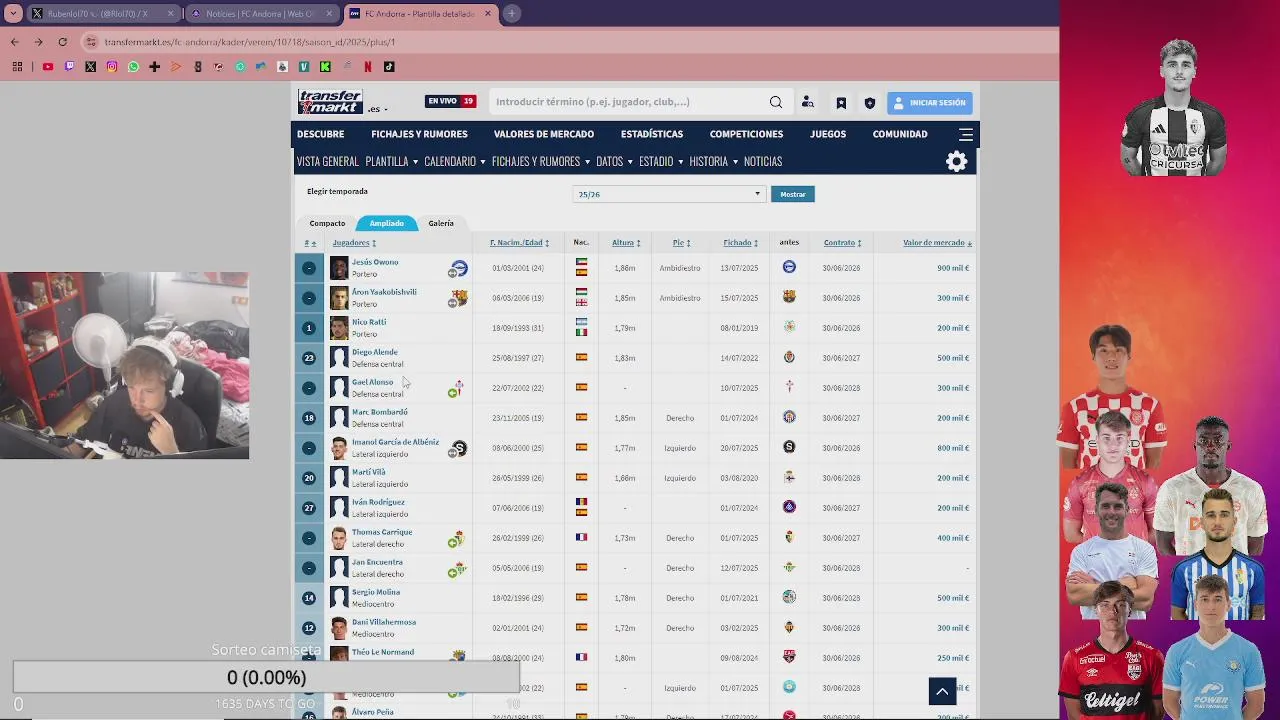The width and height of the screenshot is (1280, 720).
Task: Click the Transfermarkt logo
Action: [x=330, y=102]
